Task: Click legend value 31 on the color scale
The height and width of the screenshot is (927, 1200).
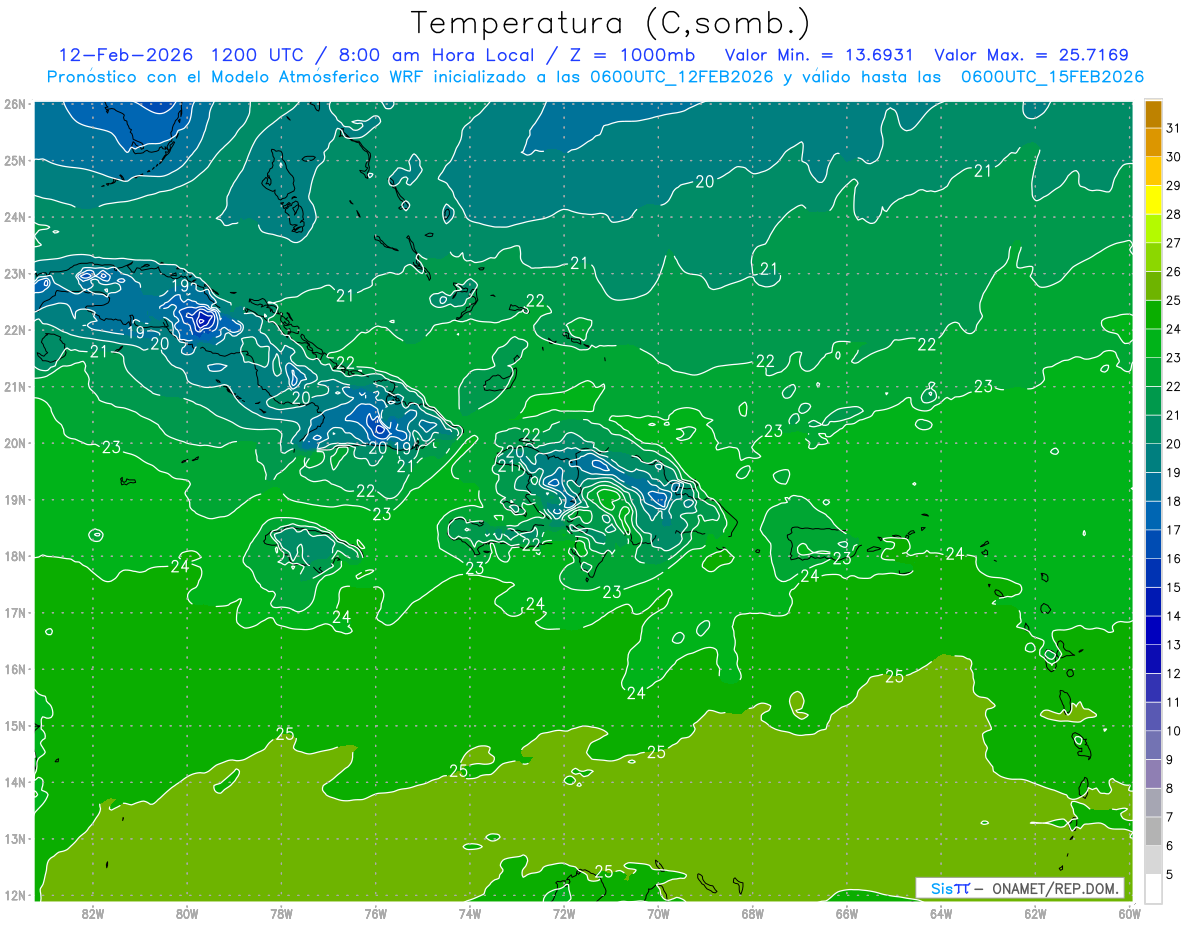Action: coord(1173,128)
